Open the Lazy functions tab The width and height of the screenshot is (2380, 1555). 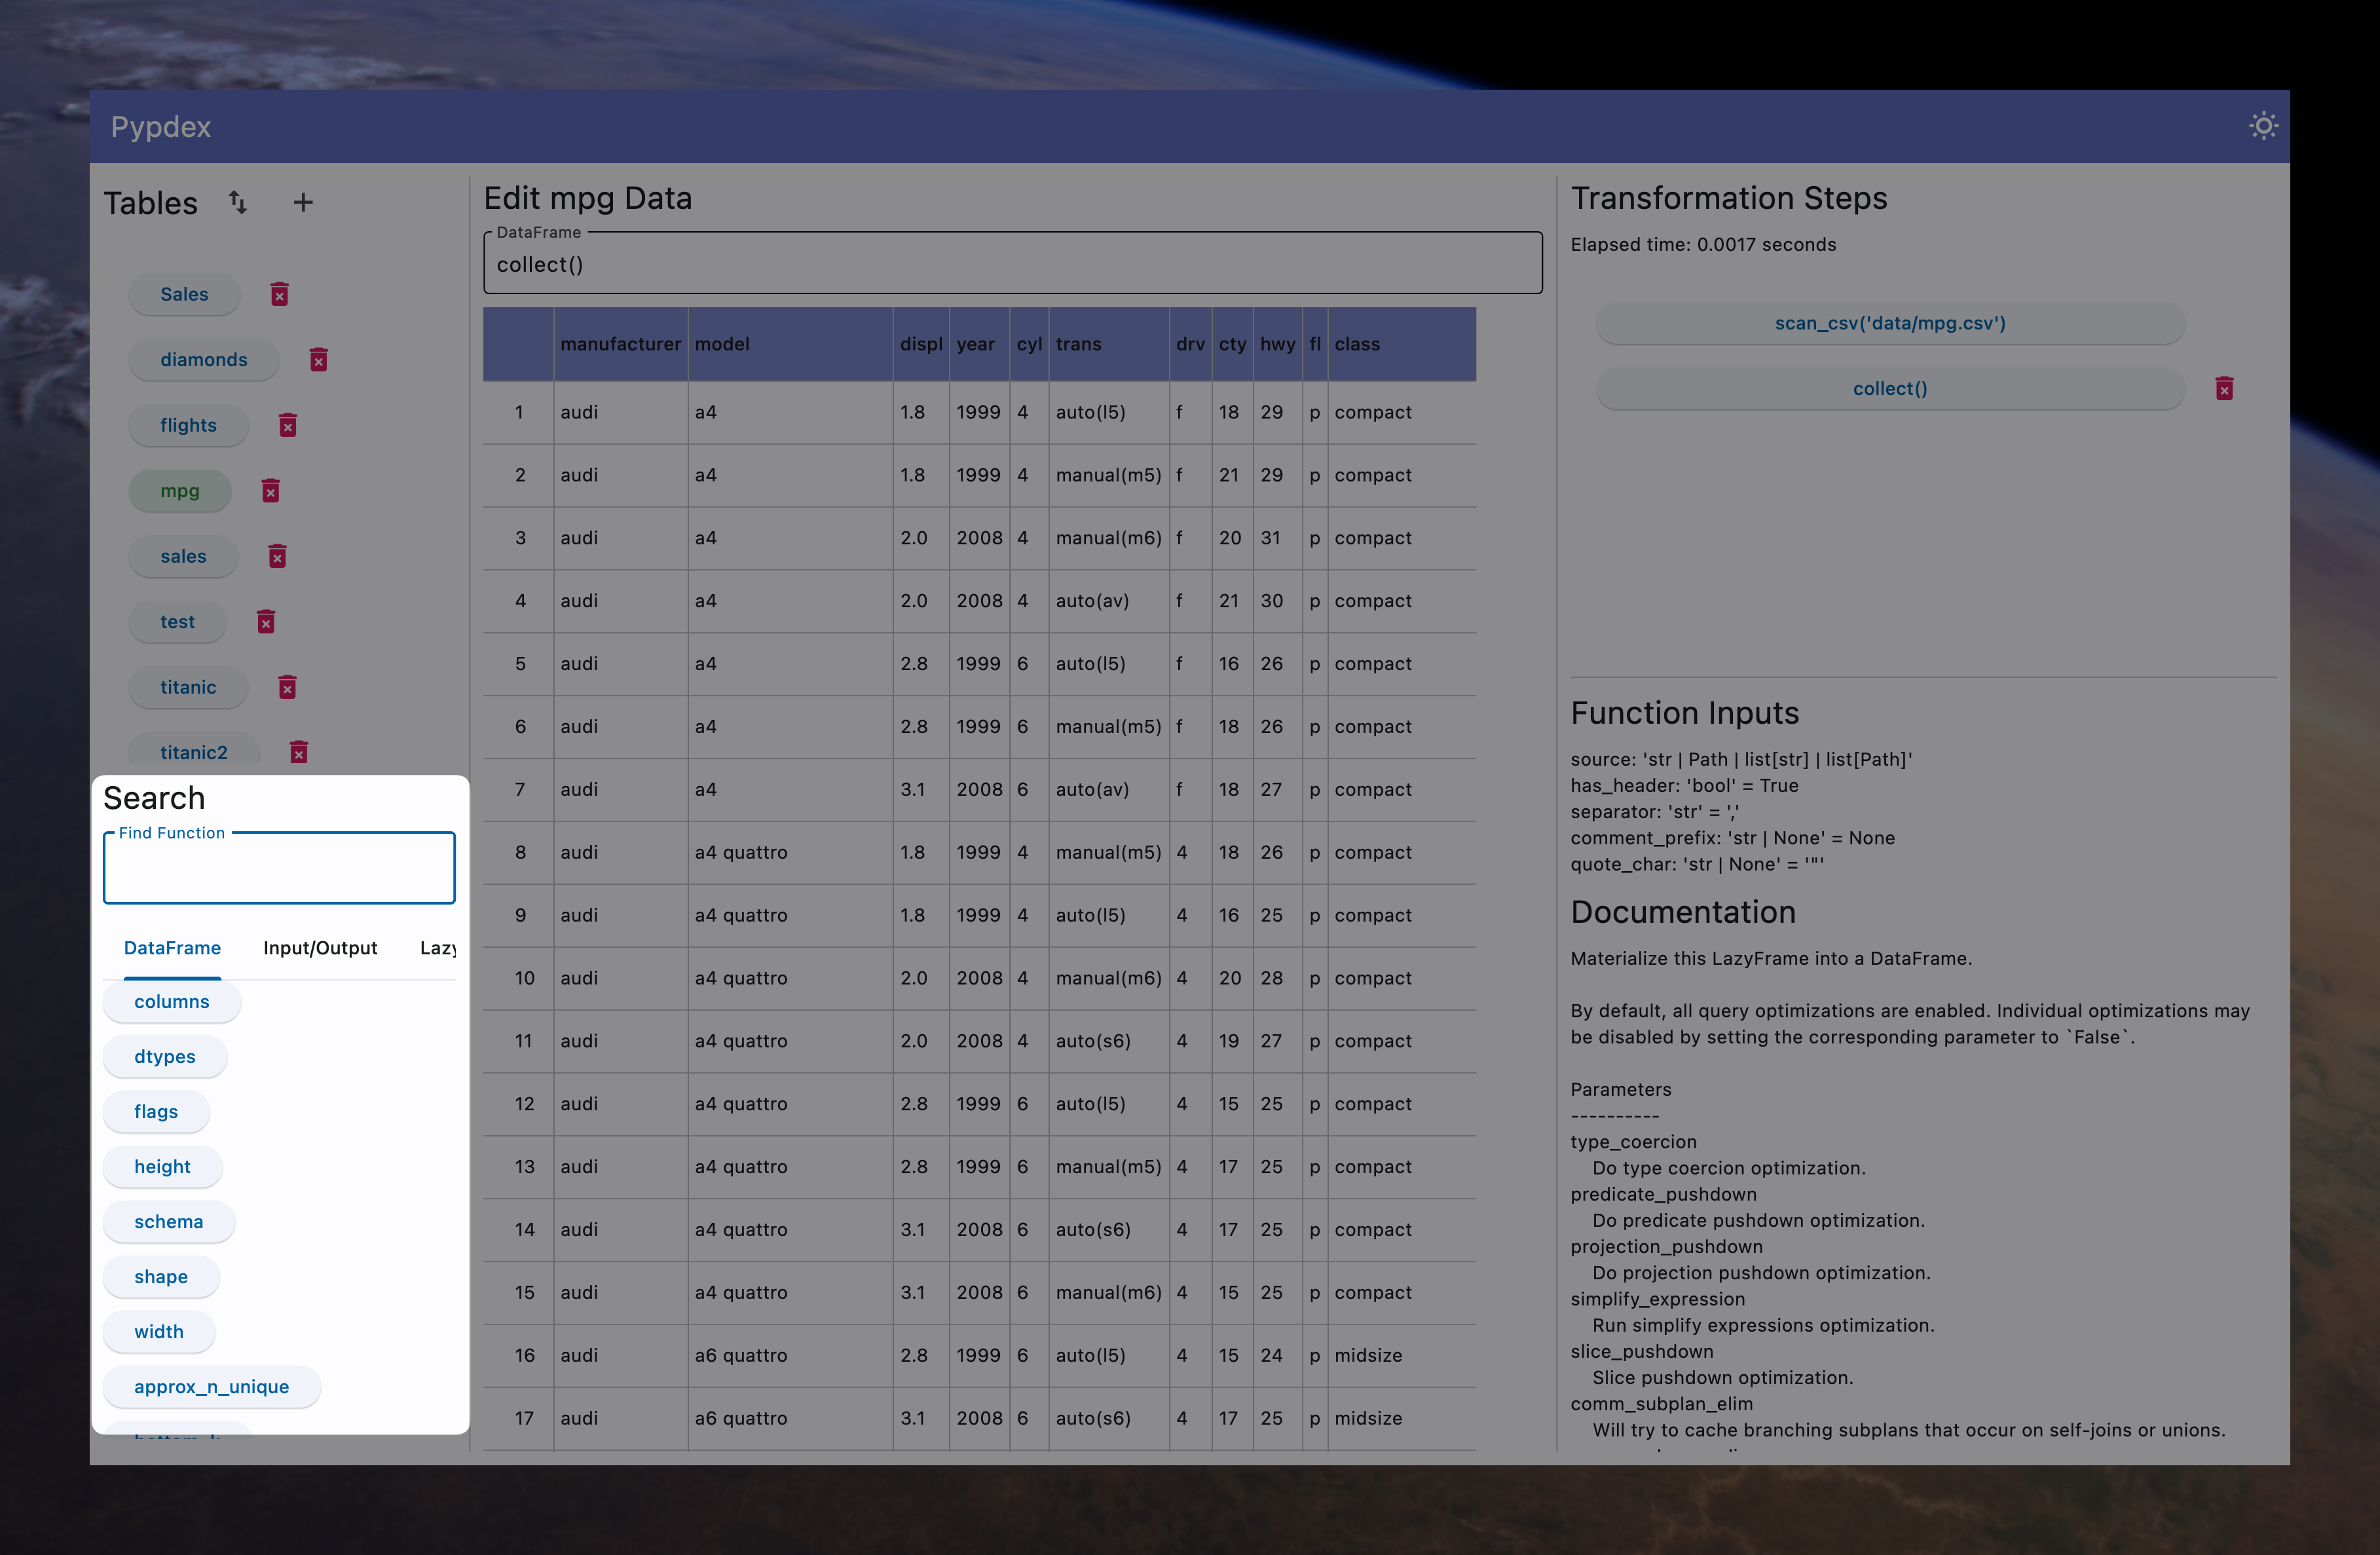(x=438, y=948)
